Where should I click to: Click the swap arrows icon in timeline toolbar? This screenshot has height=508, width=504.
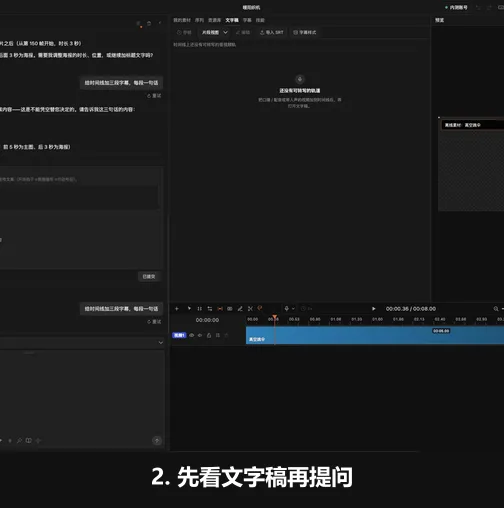pos(210,309)
